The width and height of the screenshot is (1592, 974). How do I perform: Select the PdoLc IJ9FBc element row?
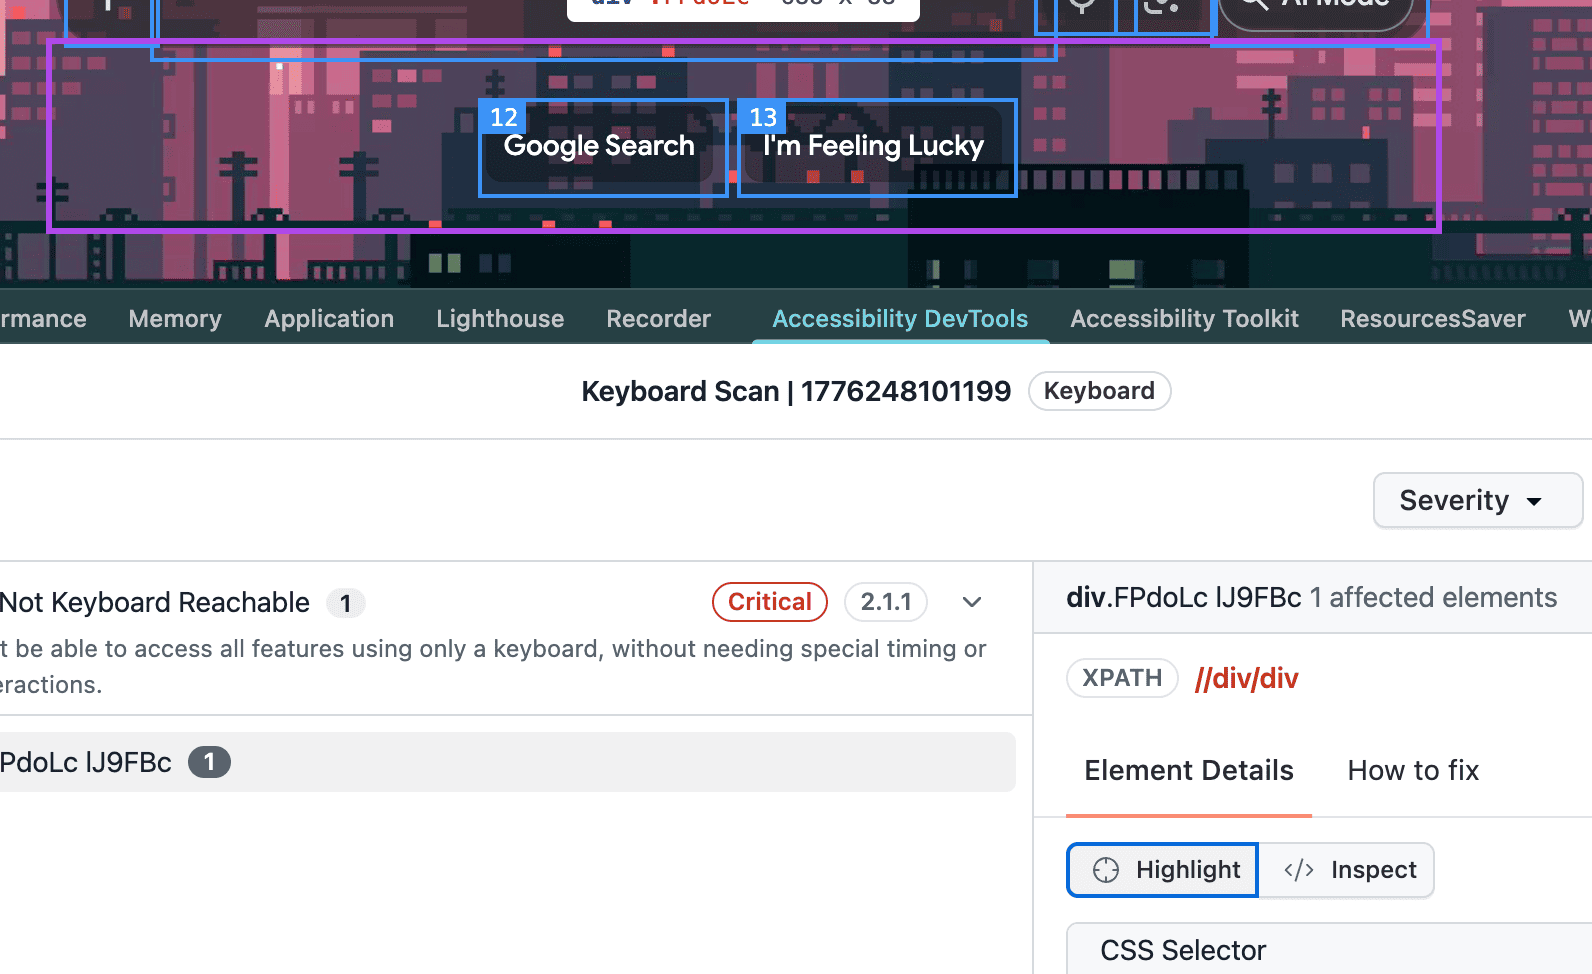click(506, 762)
